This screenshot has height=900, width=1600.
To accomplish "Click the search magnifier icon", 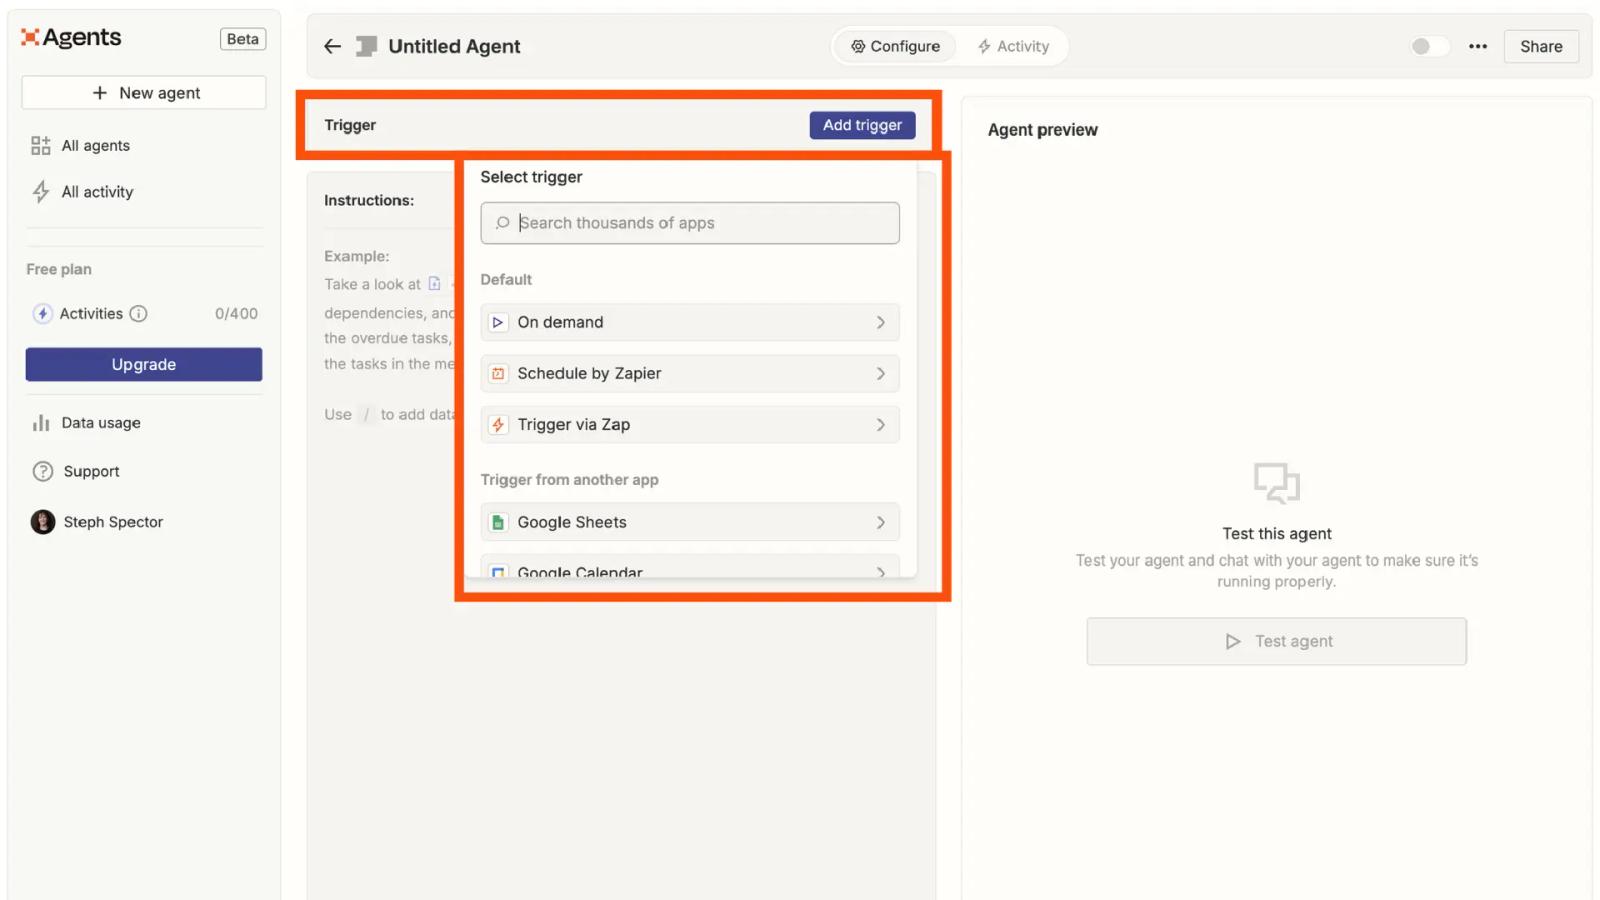I will point(503,223).
